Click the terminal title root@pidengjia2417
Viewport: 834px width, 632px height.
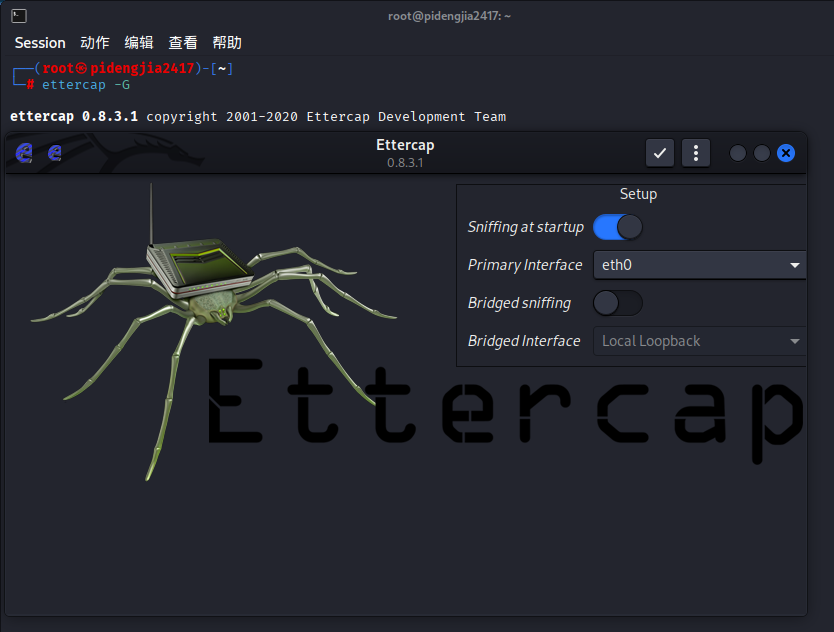coord(449,16)
